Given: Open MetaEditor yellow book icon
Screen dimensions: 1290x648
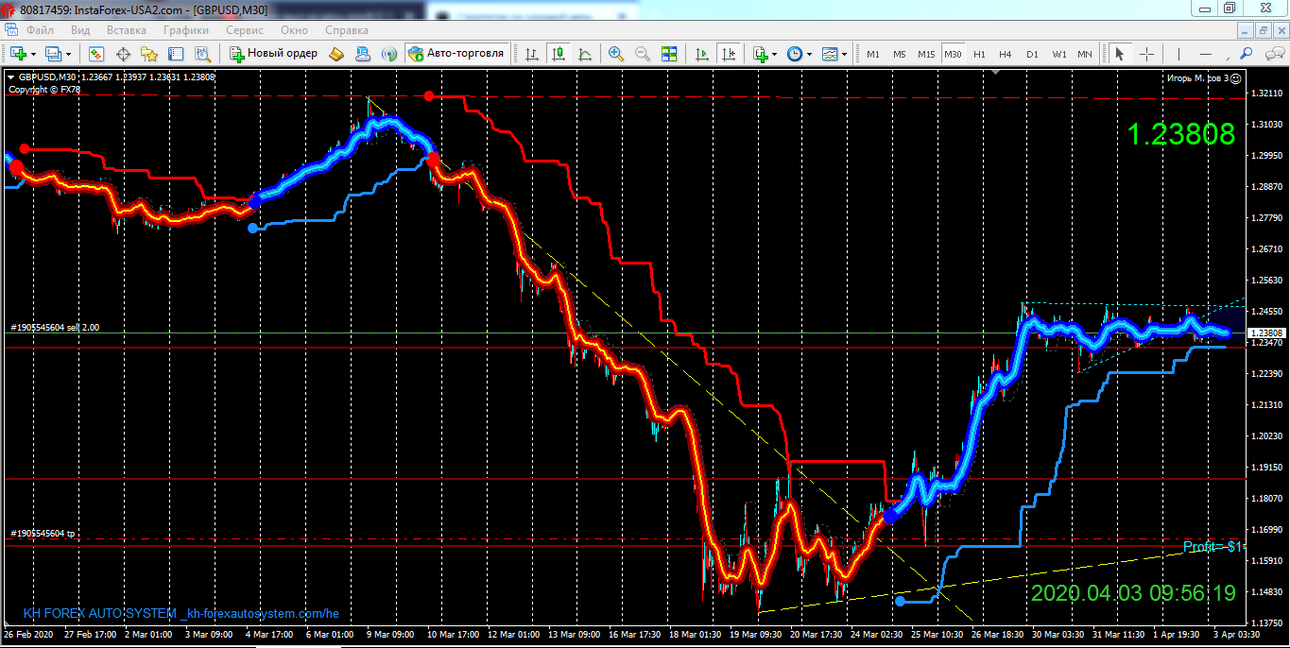Looking at the screenshot, I should (337, 54).
